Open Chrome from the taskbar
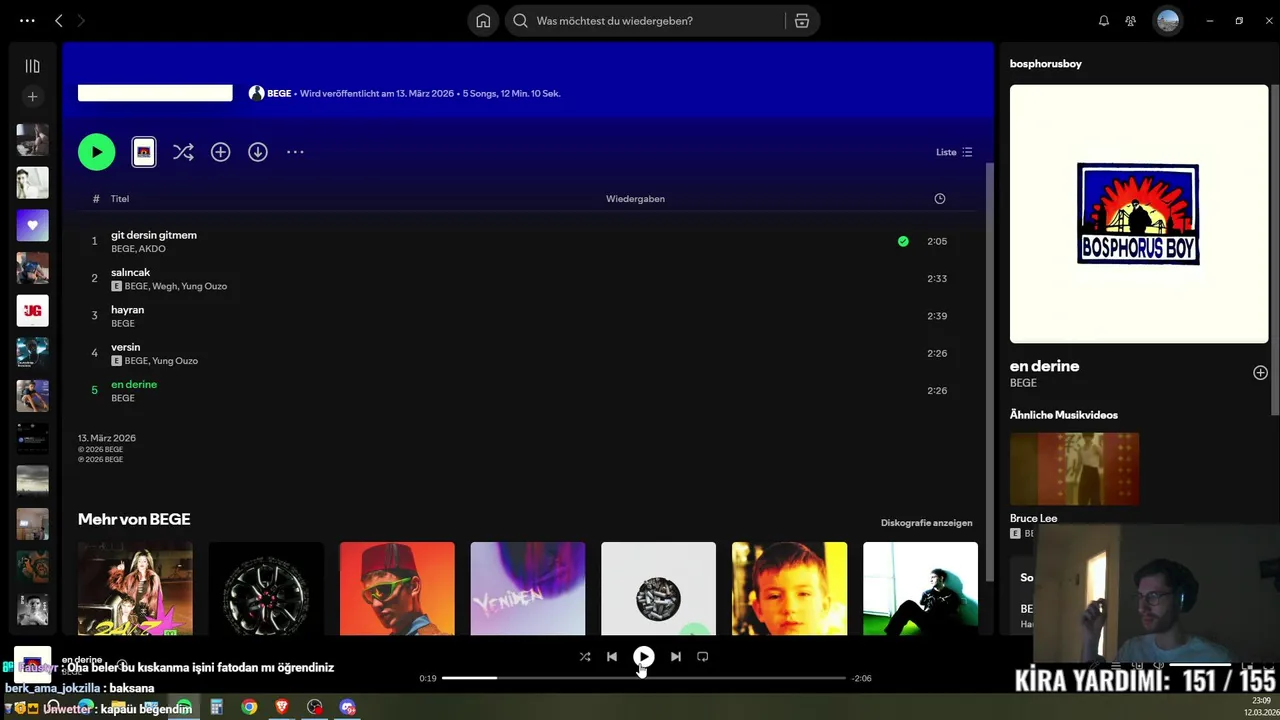Image resolution: width=1280 pixels, height=720 pixels. (249, 708)
